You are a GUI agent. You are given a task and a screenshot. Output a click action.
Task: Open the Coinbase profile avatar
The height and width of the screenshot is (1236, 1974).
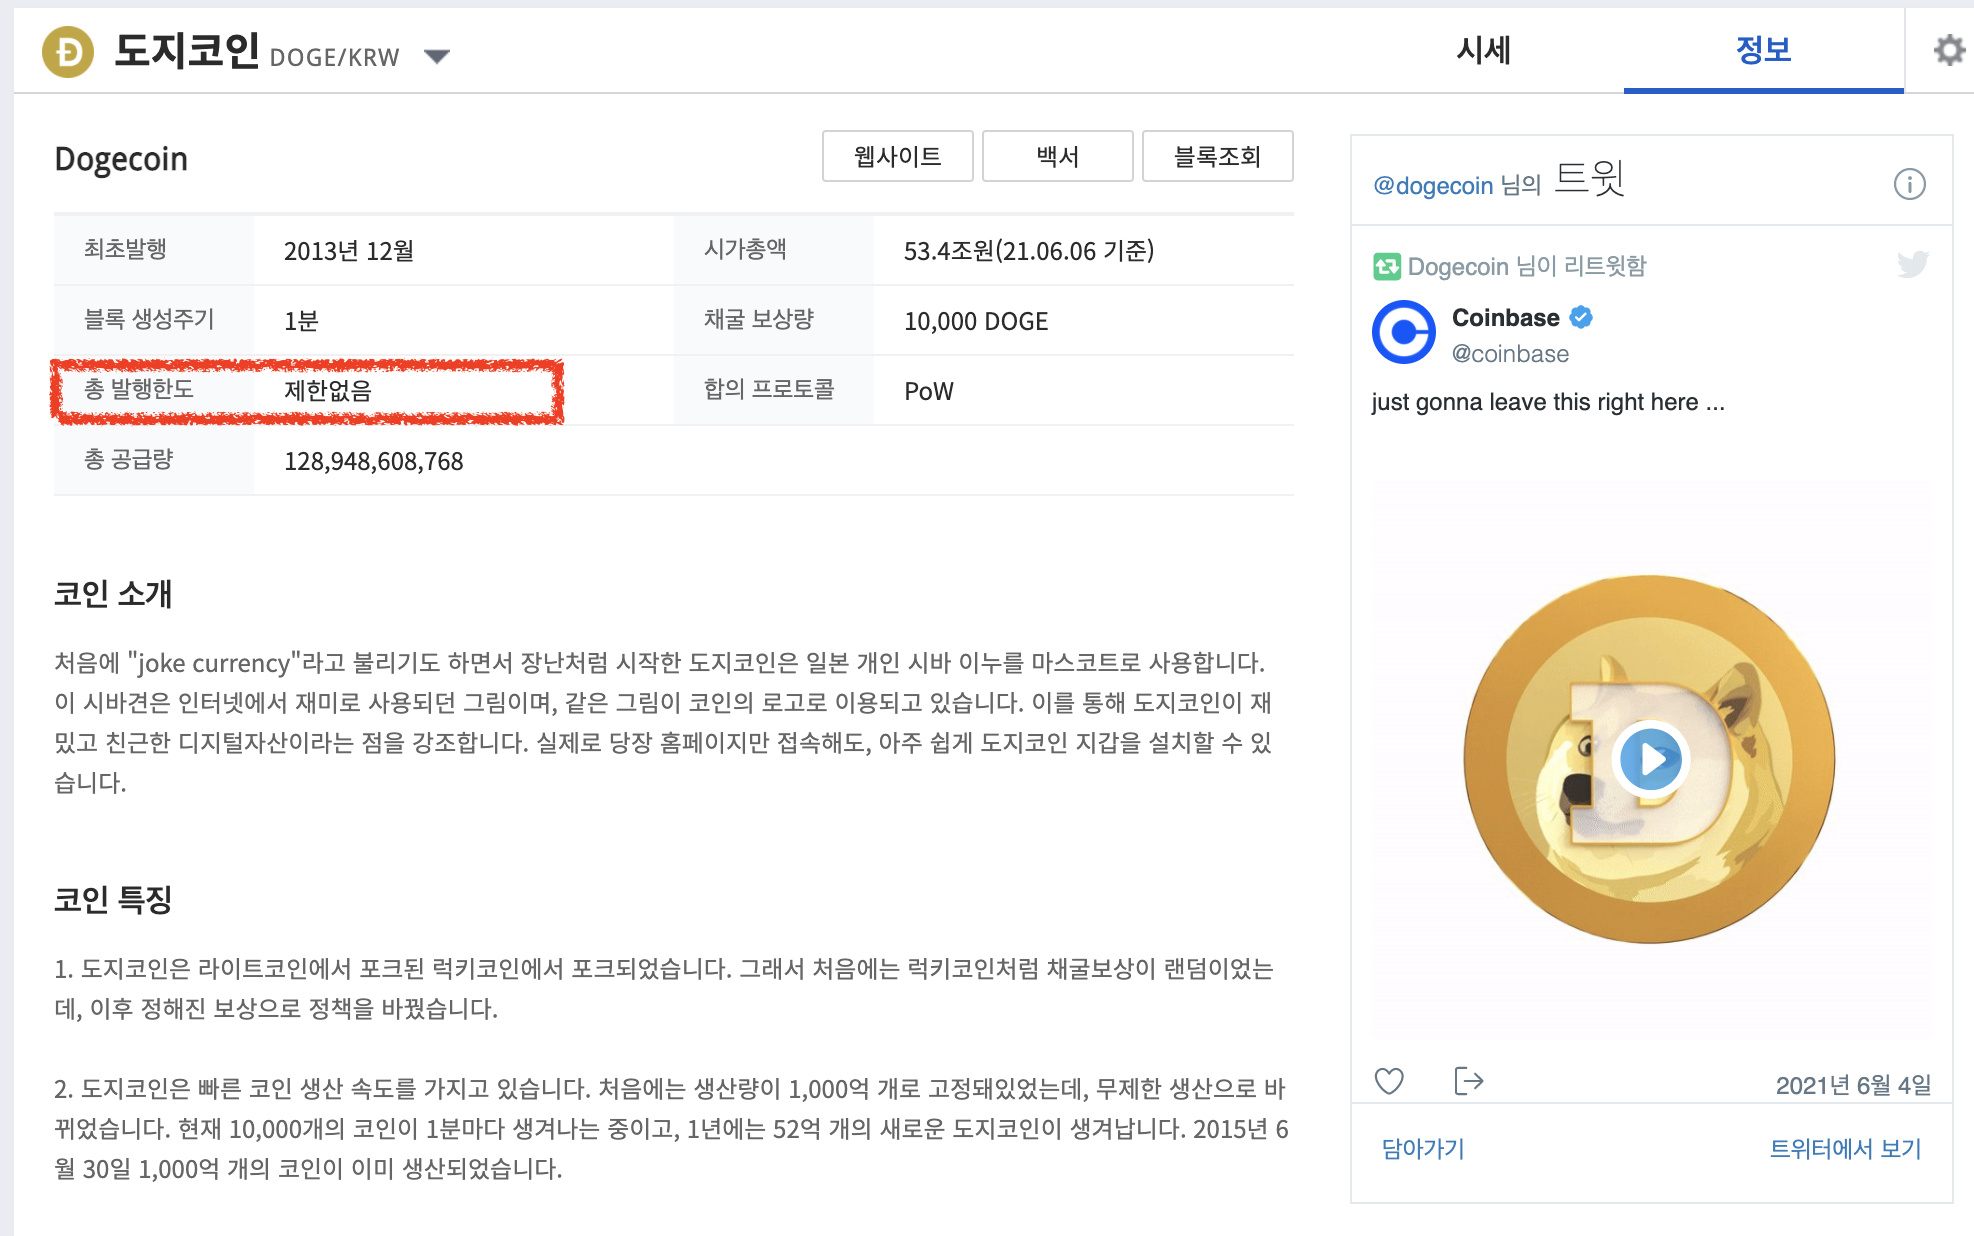[x=1404, y=332]
